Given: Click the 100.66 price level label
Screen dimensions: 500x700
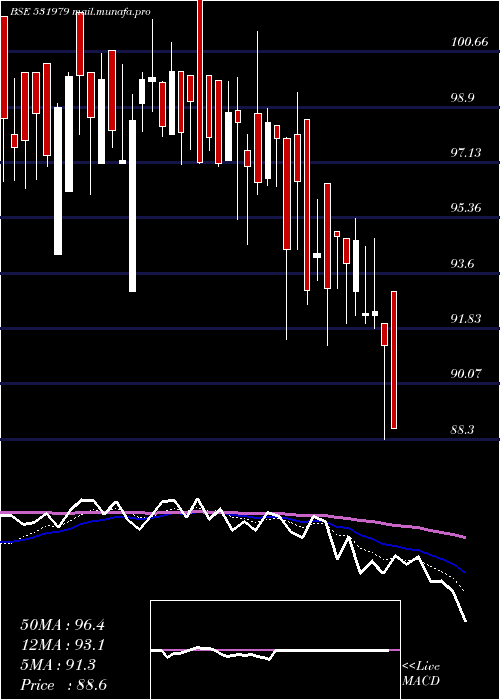Looking at the screenshot, I should click(470, 42).
